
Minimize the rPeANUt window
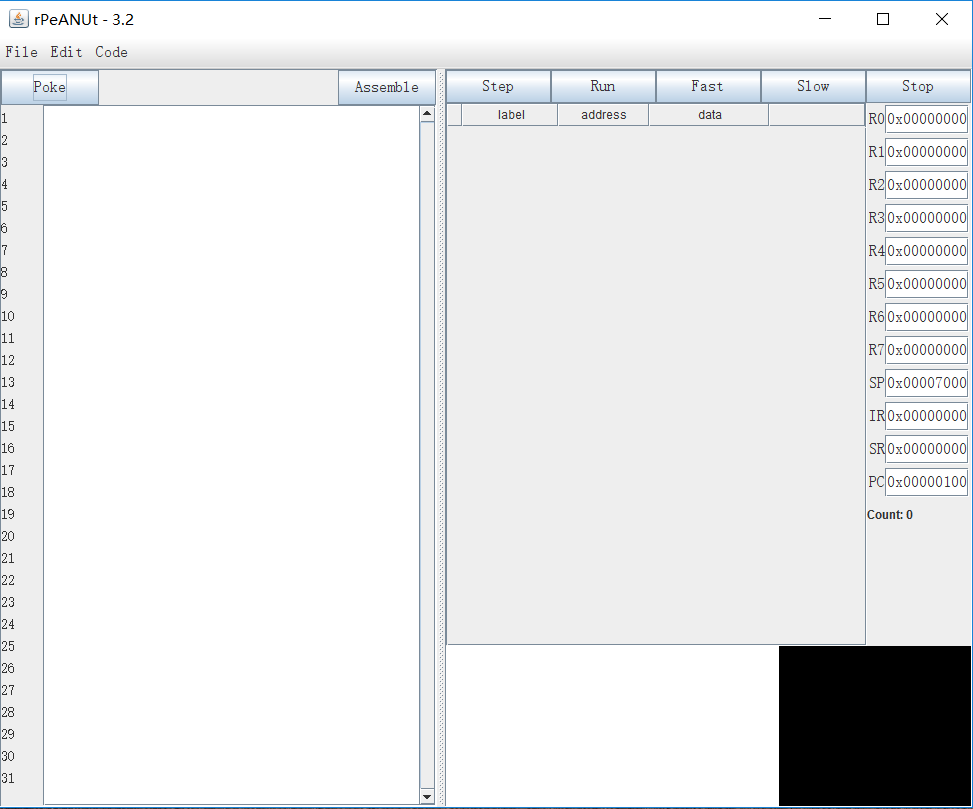coord(825,19)
